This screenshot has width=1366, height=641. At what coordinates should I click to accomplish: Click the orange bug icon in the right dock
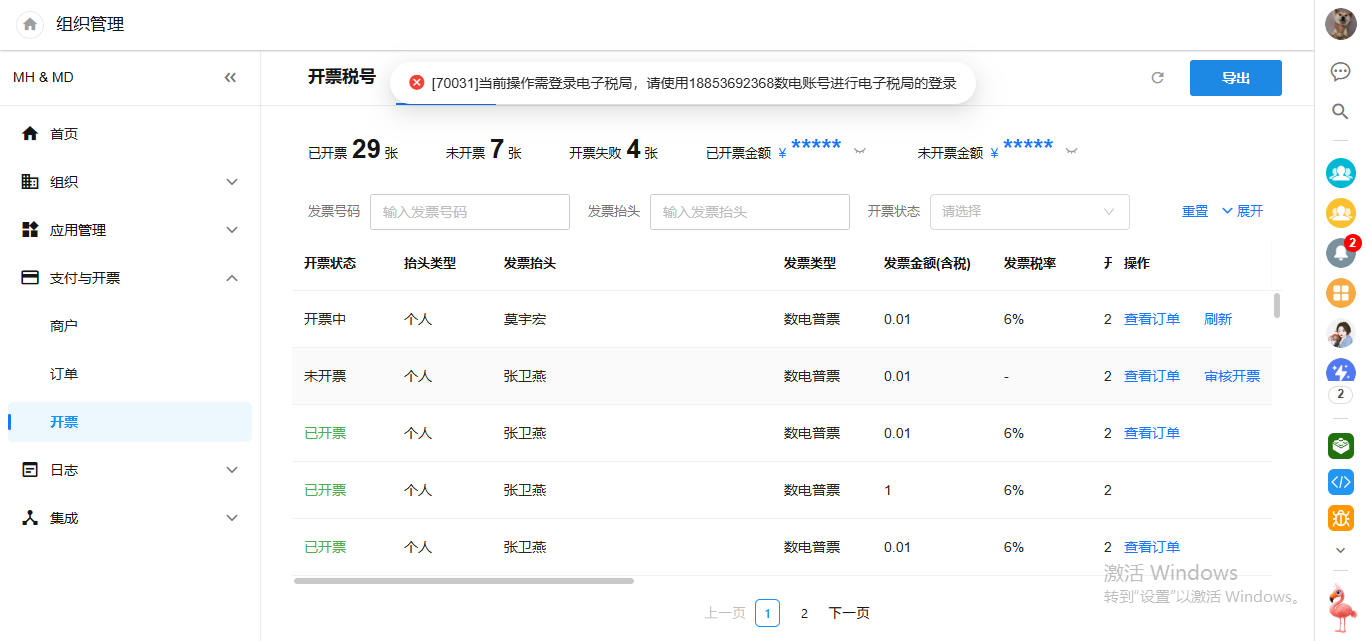[1340, 517]
